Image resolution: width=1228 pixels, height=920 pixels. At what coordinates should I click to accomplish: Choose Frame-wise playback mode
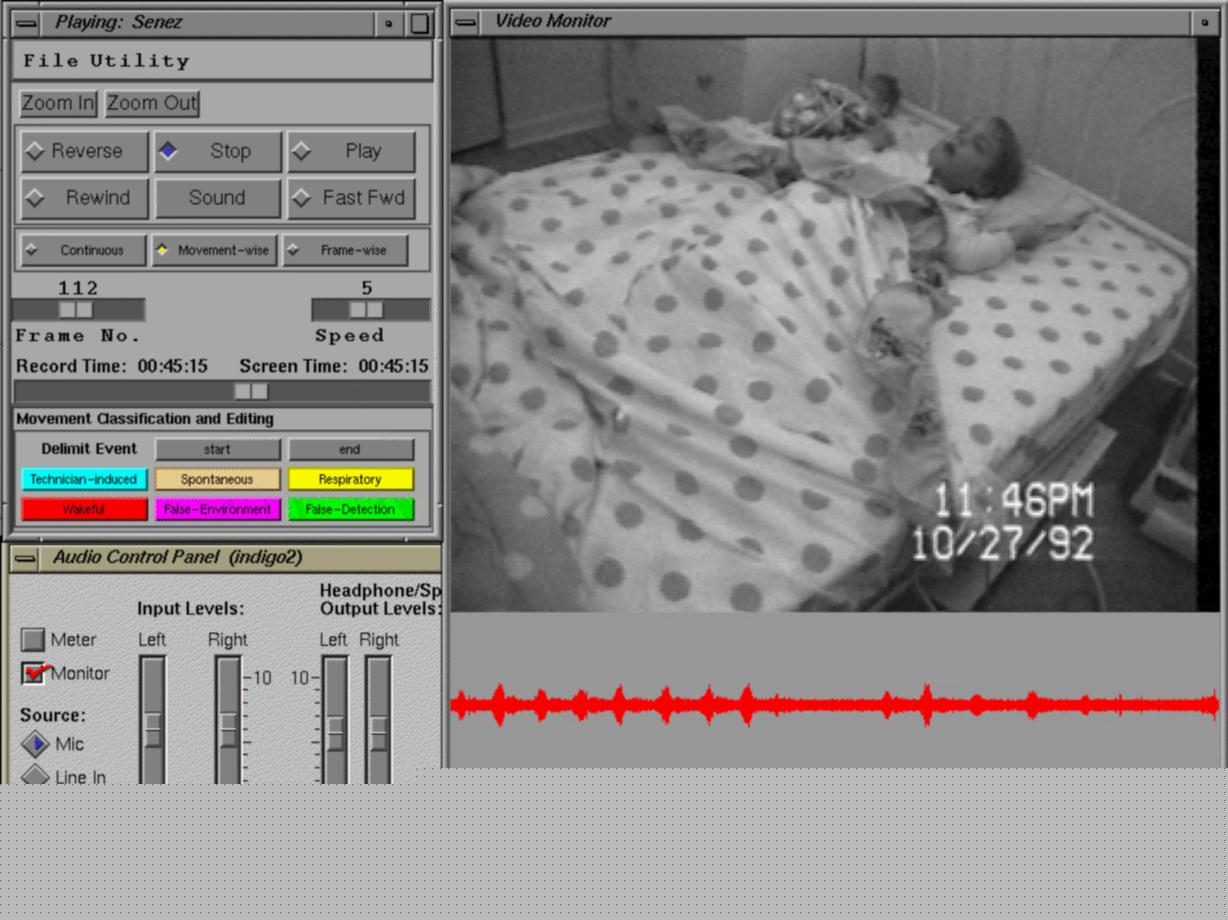pyautogui.click(x=345, y=250)
